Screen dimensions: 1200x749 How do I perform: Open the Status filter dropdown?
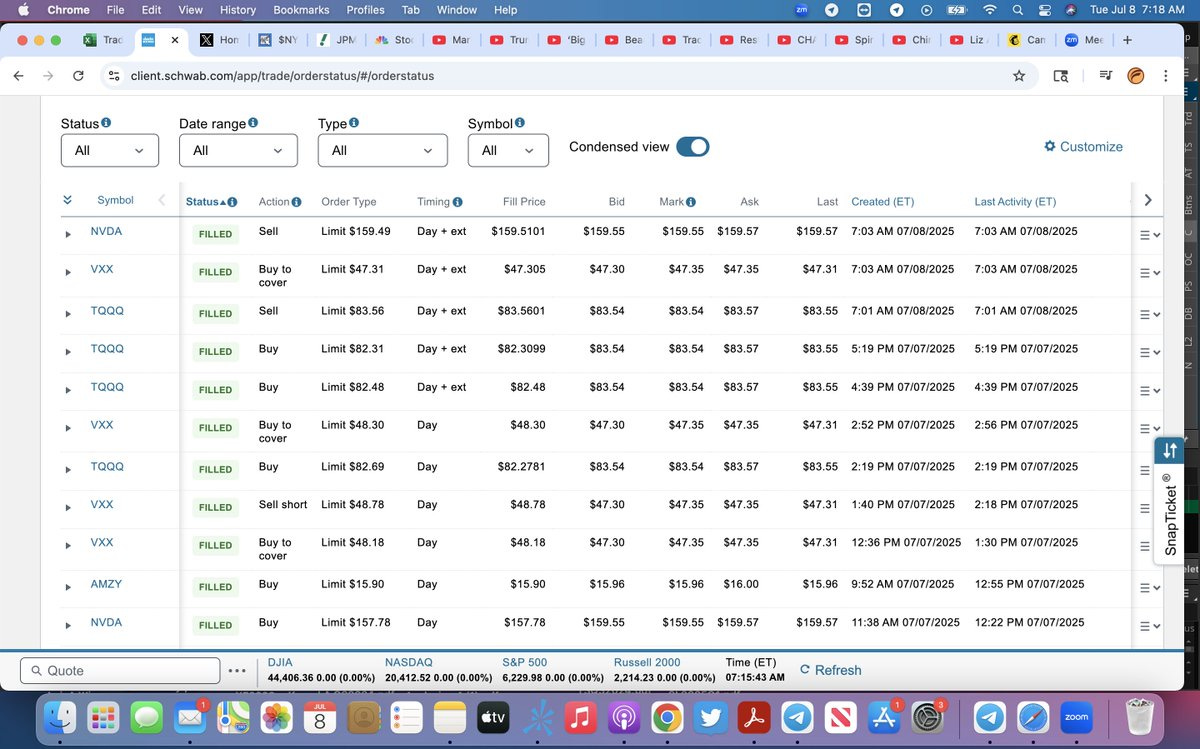pyautogui.click(x=109, y=150)
